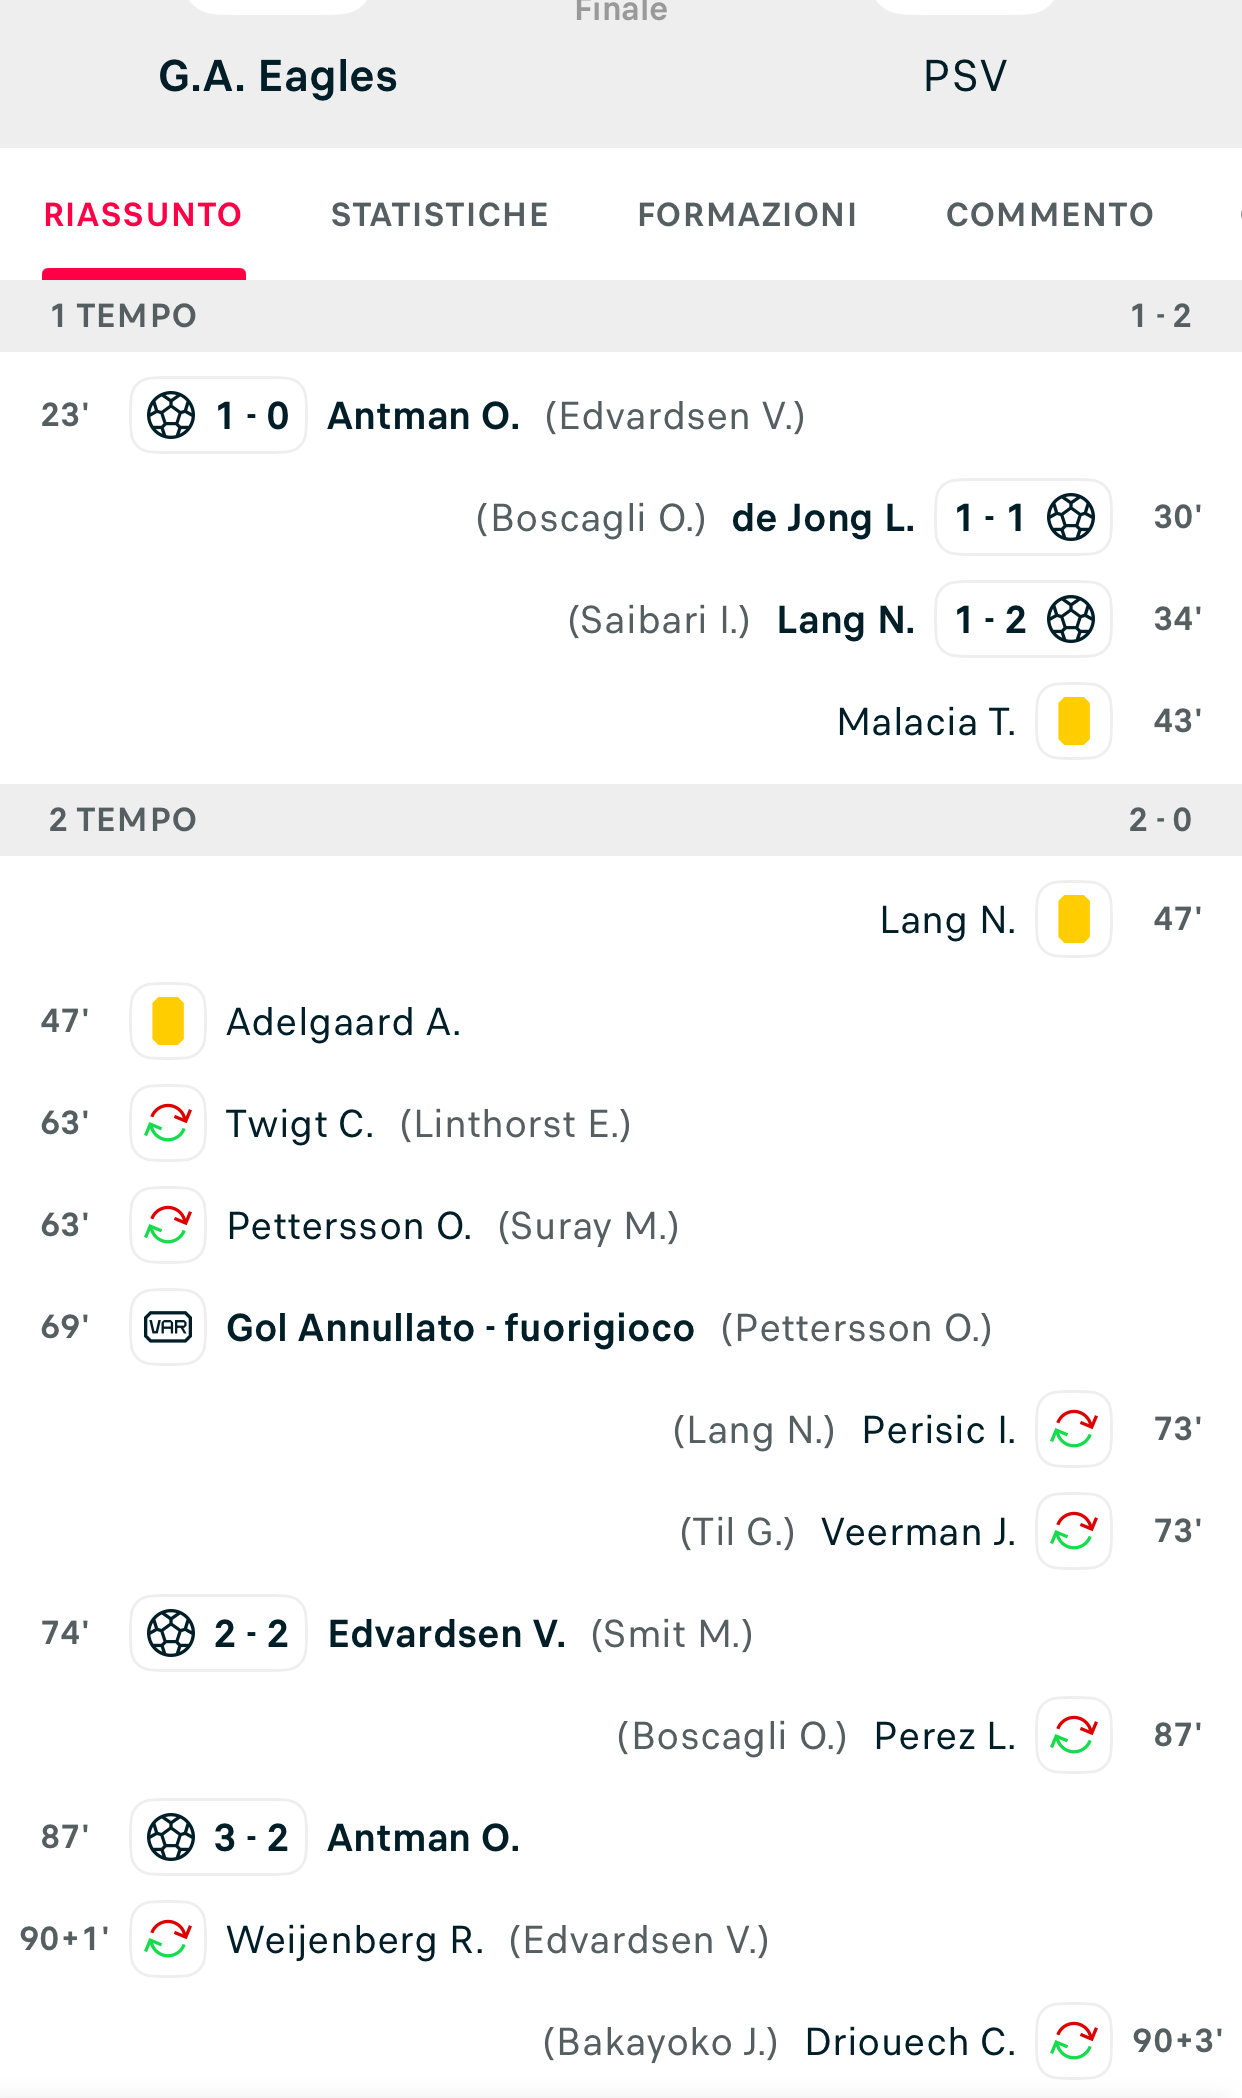The height and width of the screenshot is (2098, 1242).
Task: Click Twigt substitution arrows icon
Action: [168, 1123]
